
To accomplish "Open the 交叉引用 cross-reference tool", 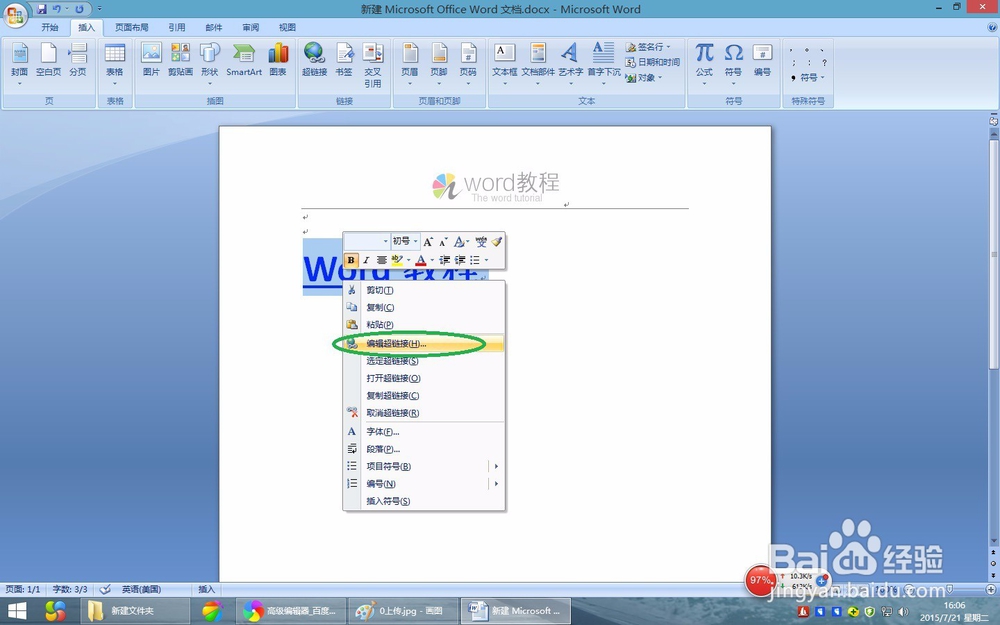I will click(x=372, y=65).
